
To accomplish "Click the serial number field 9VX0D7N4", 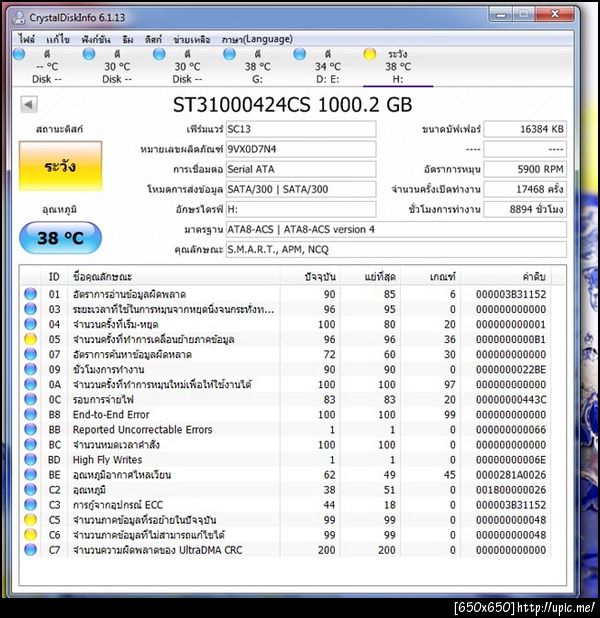I will 301,149.
